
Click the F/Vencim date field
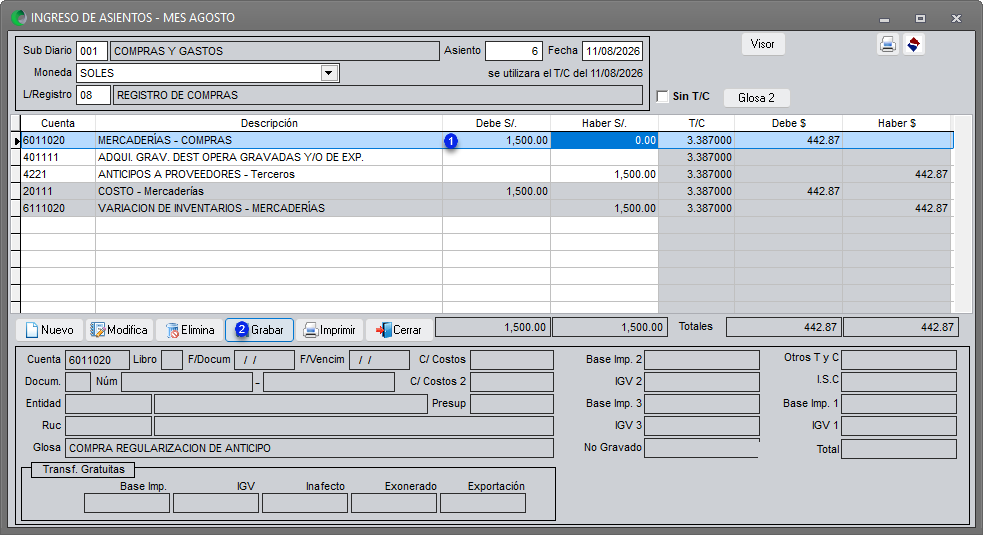click(379, 360)
